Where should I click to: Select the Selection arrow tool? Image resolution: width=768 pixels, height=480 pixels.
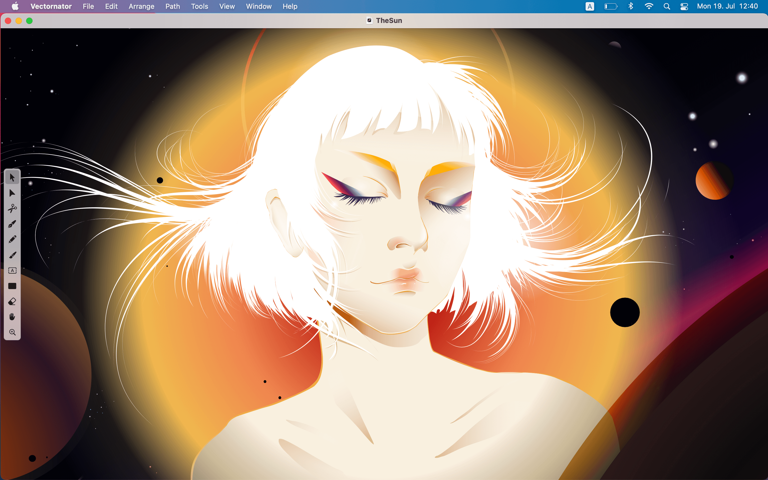(12, 177)
